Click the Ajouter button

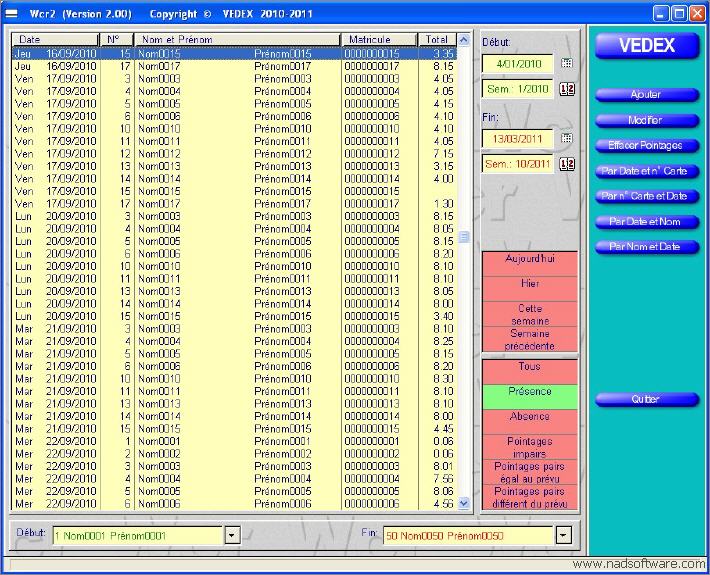(x=647, y=95)
